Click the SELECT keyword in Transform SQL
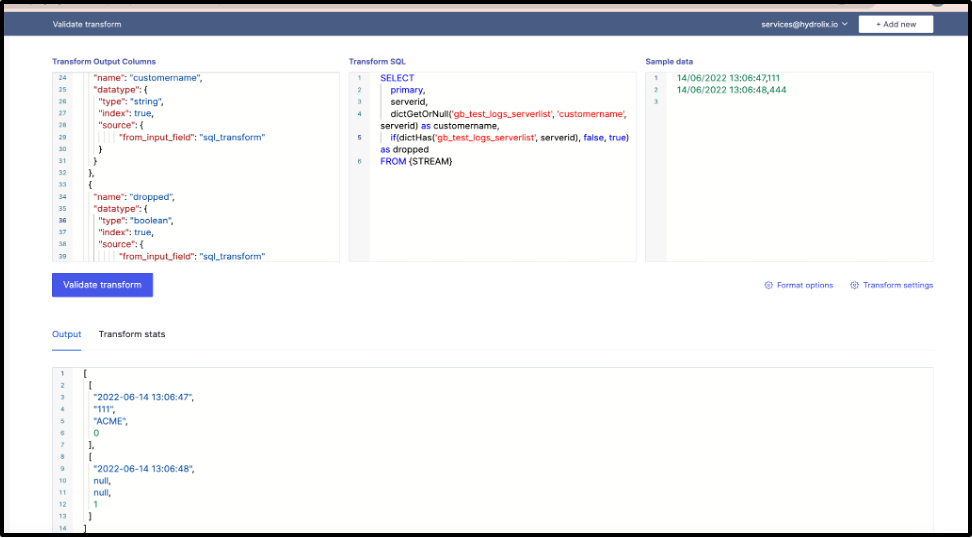Screen dimensions: 972x538 coord(397,78)
